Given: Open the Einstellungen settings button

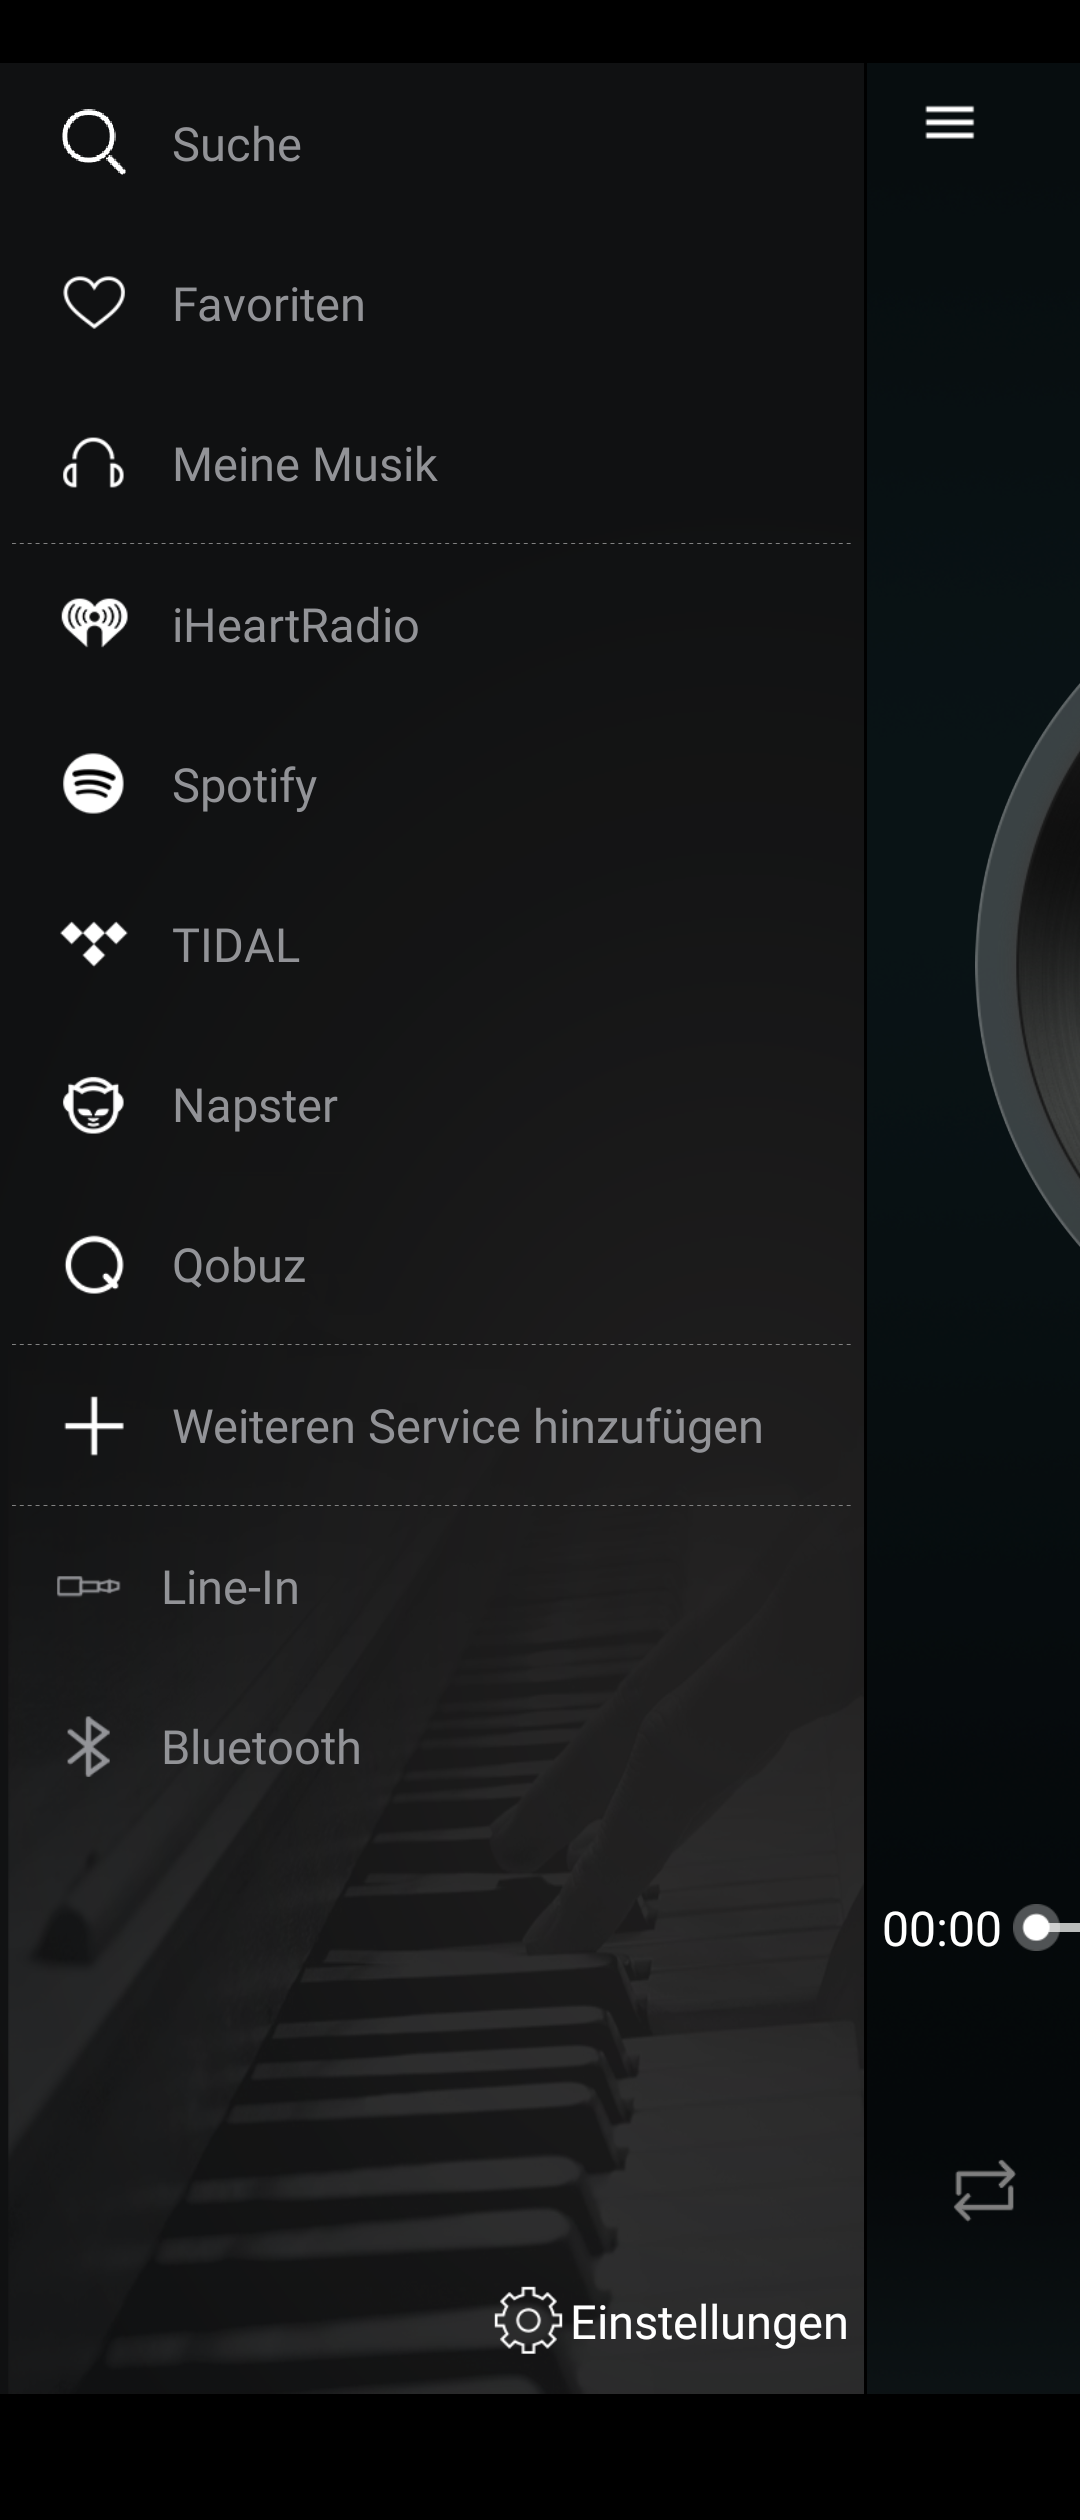Looking at the screenshot, I should pos(672,2322).
